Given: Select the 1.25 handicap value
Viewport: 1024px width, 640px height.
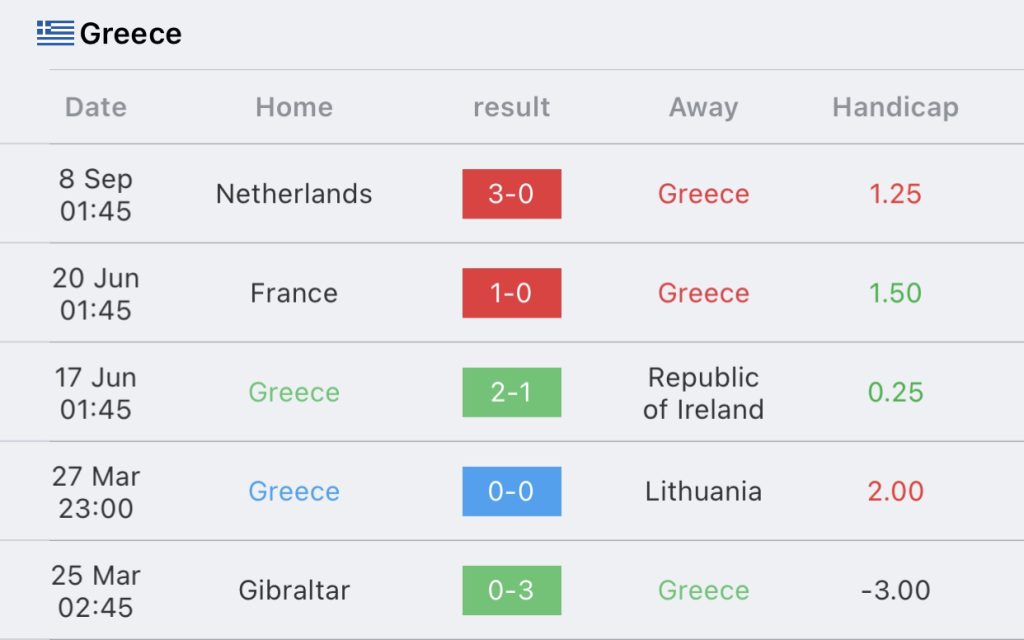Looking at the screenshot, I should [895, 194].
